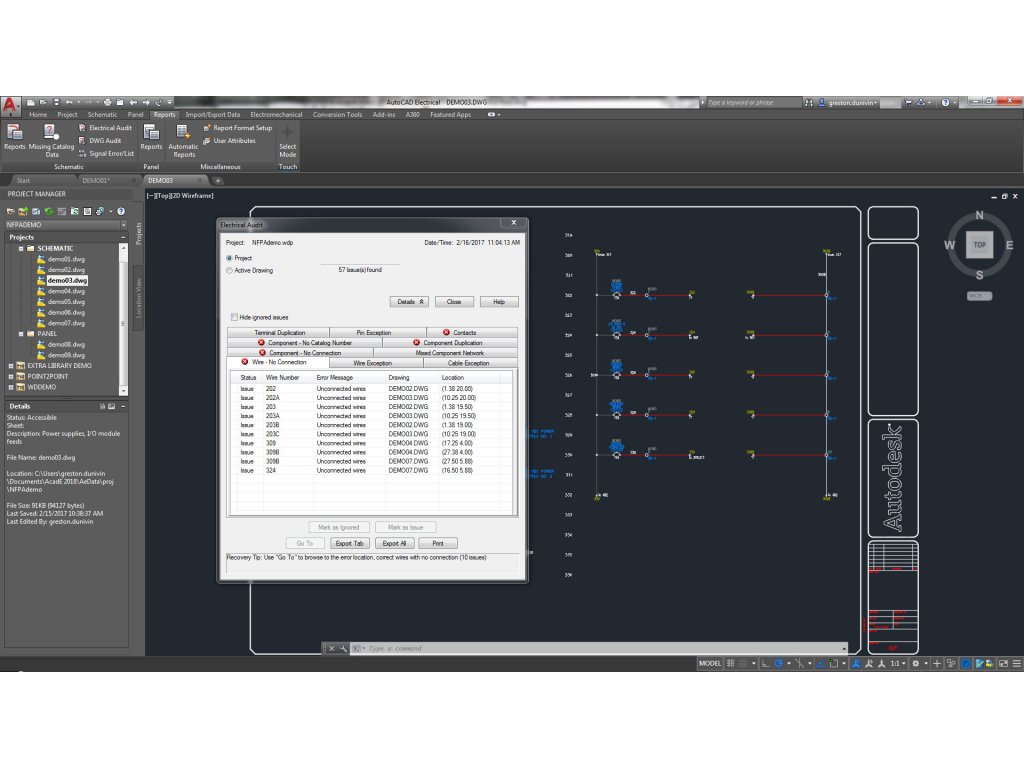Image resolution: width=1024 pixels, height=768 pixels.
Task: Open workspace switching gear icon
Action: [916, 664]
